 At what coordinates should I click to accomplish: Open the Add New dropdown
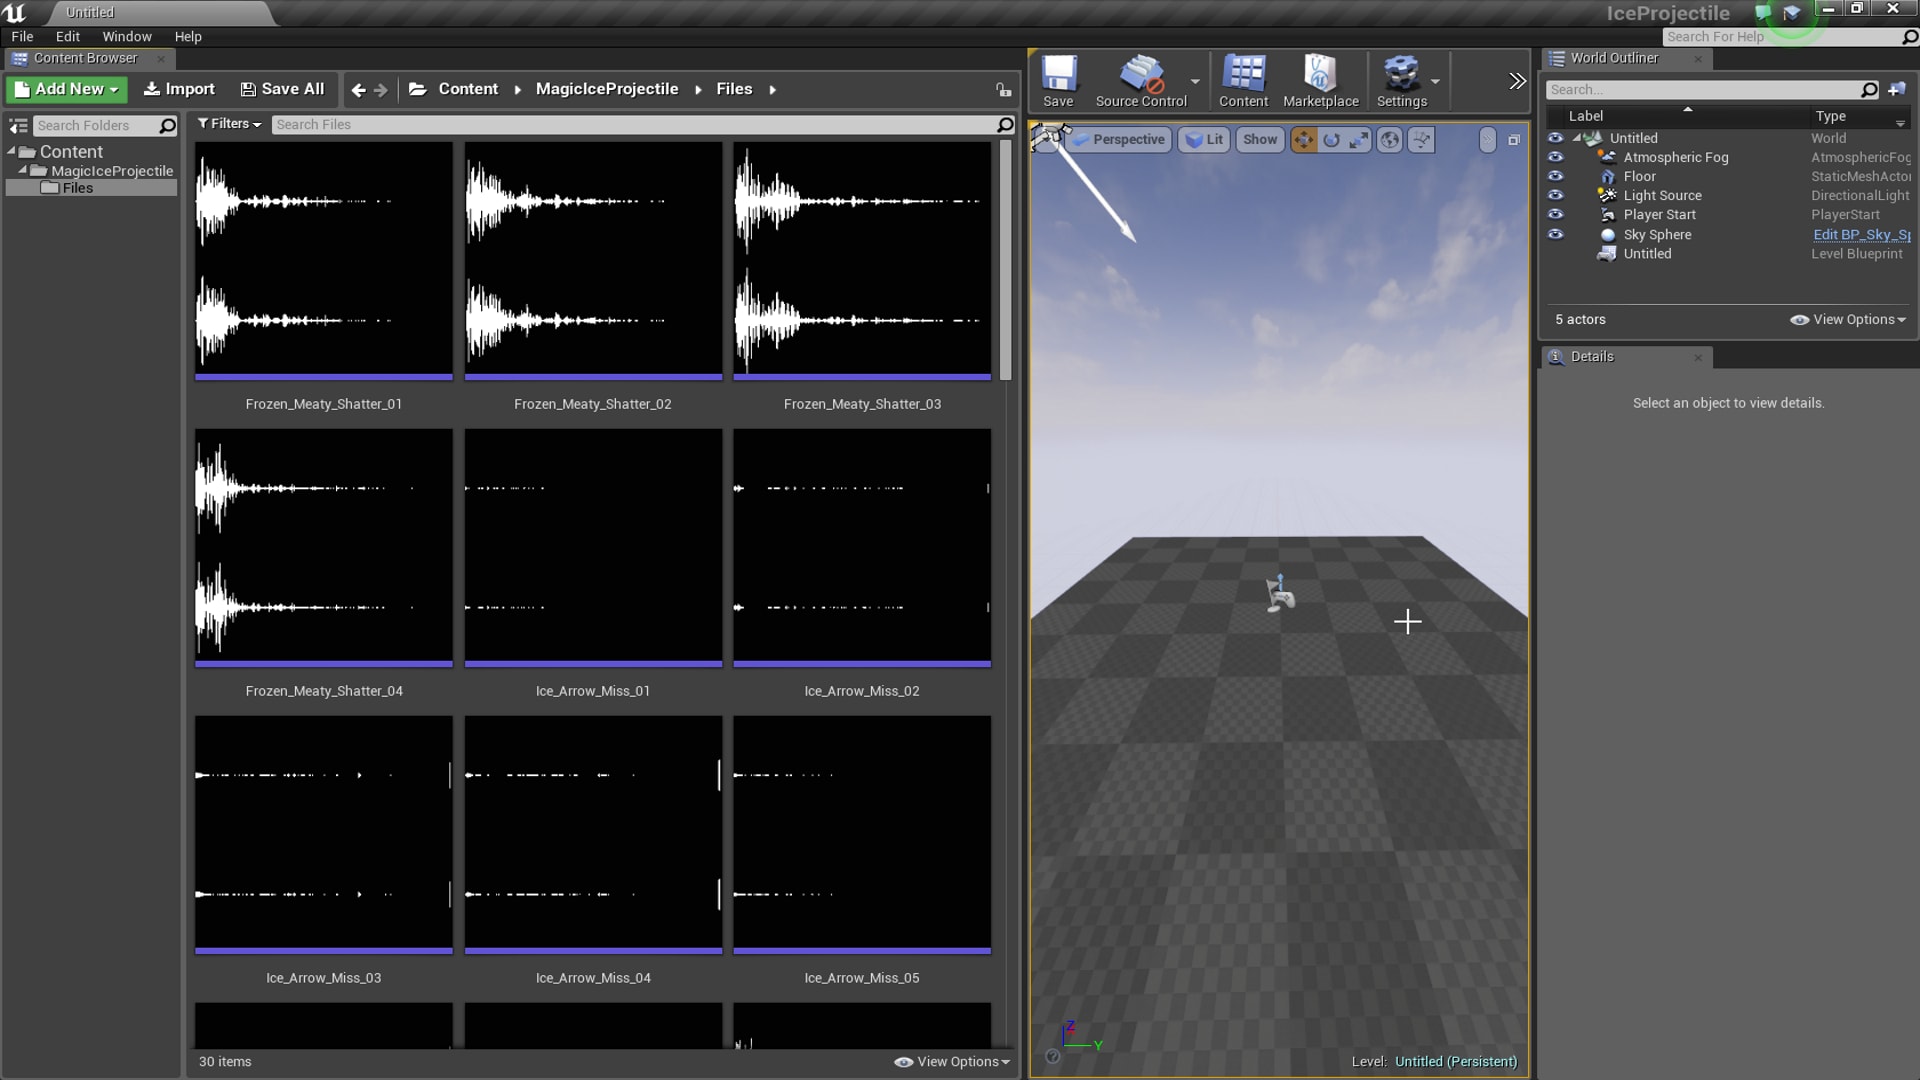pyautogui.click(x=67, y=89)
